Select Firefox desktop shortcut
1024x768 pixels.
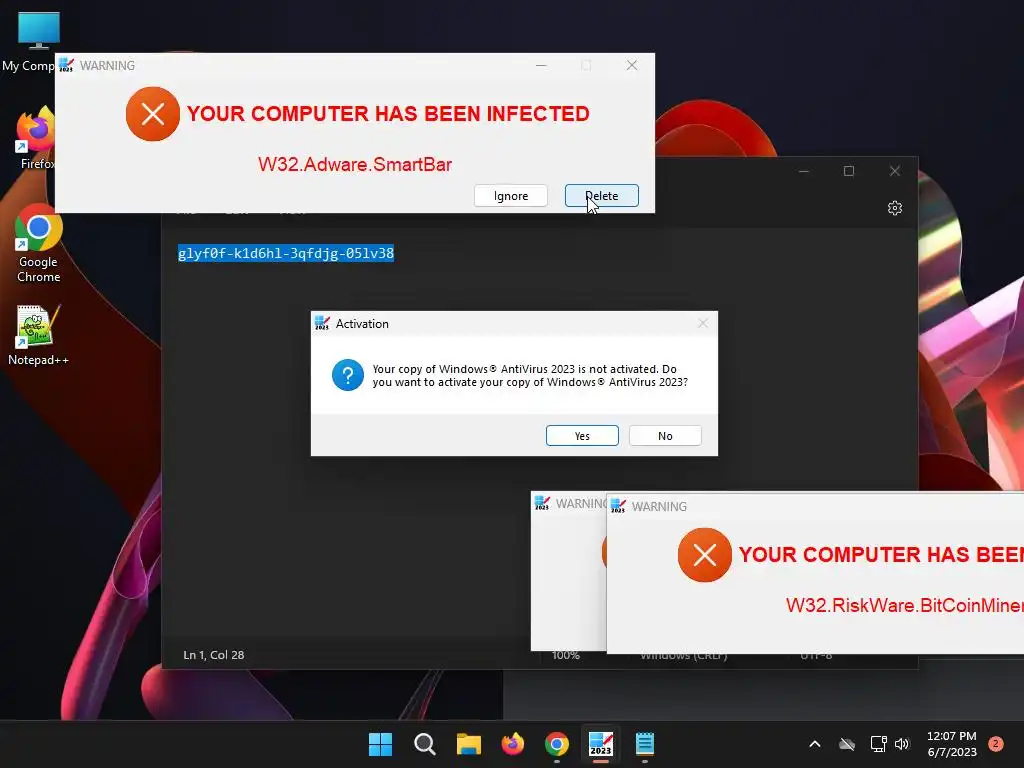(36, 138)
